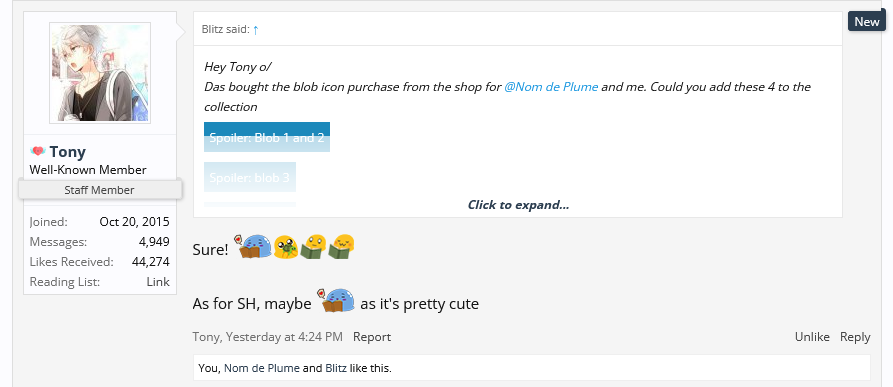893x387 pixels.
Task: Click the blue blob emoji after Sure!
Action: point(255,247)
